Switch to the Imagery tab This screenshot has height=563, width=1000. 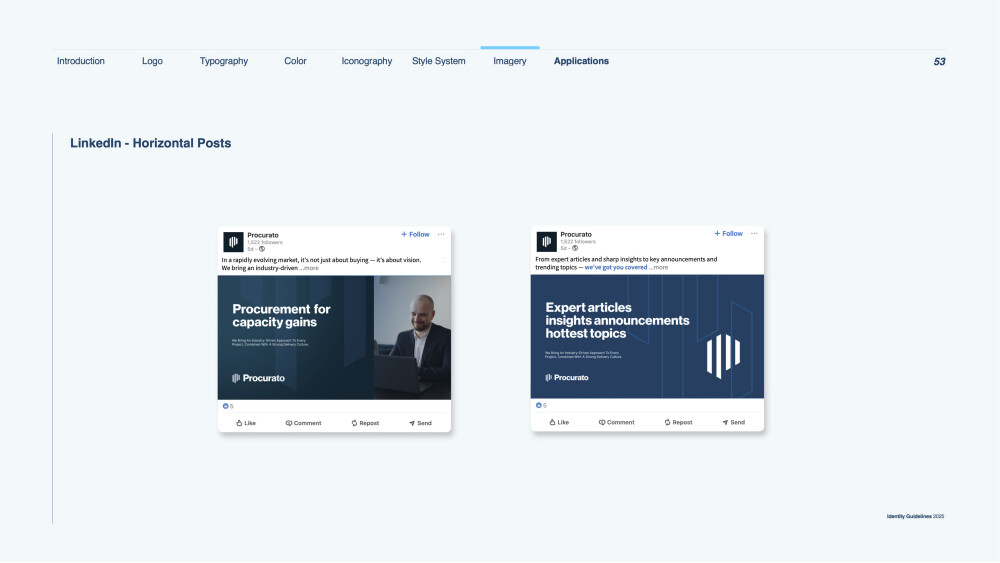(510, 61)
